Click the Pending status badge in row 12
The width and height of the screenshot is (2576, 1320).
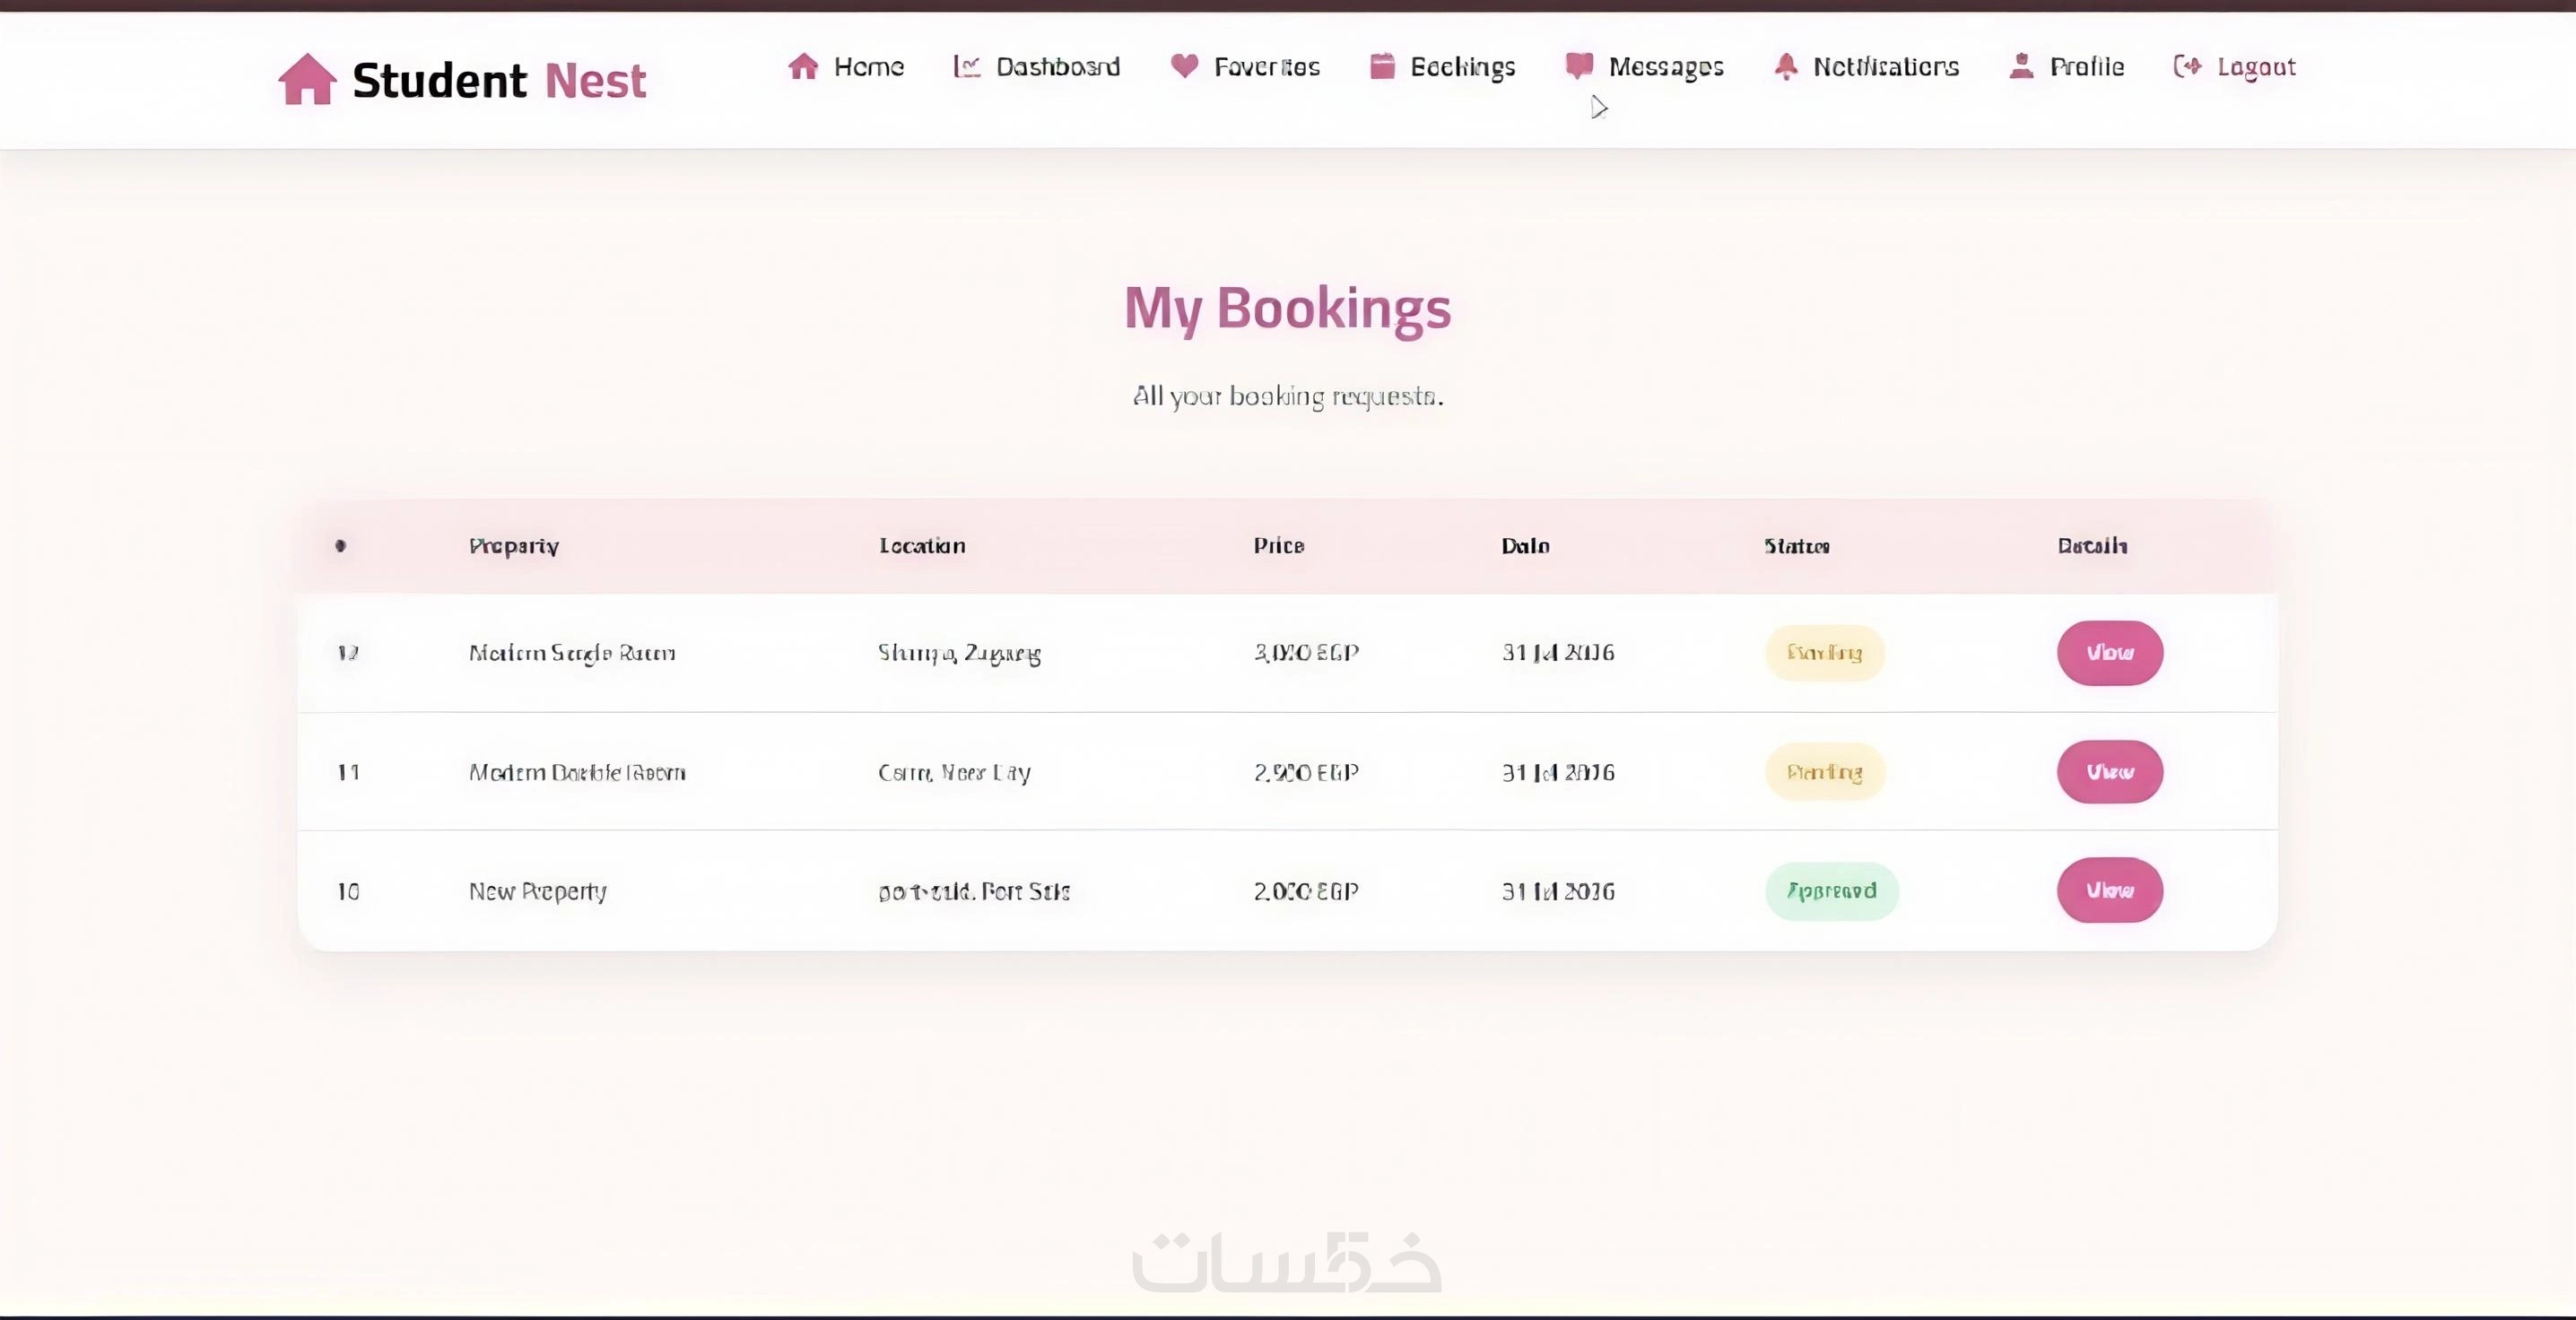click(x=1825, y=653)
